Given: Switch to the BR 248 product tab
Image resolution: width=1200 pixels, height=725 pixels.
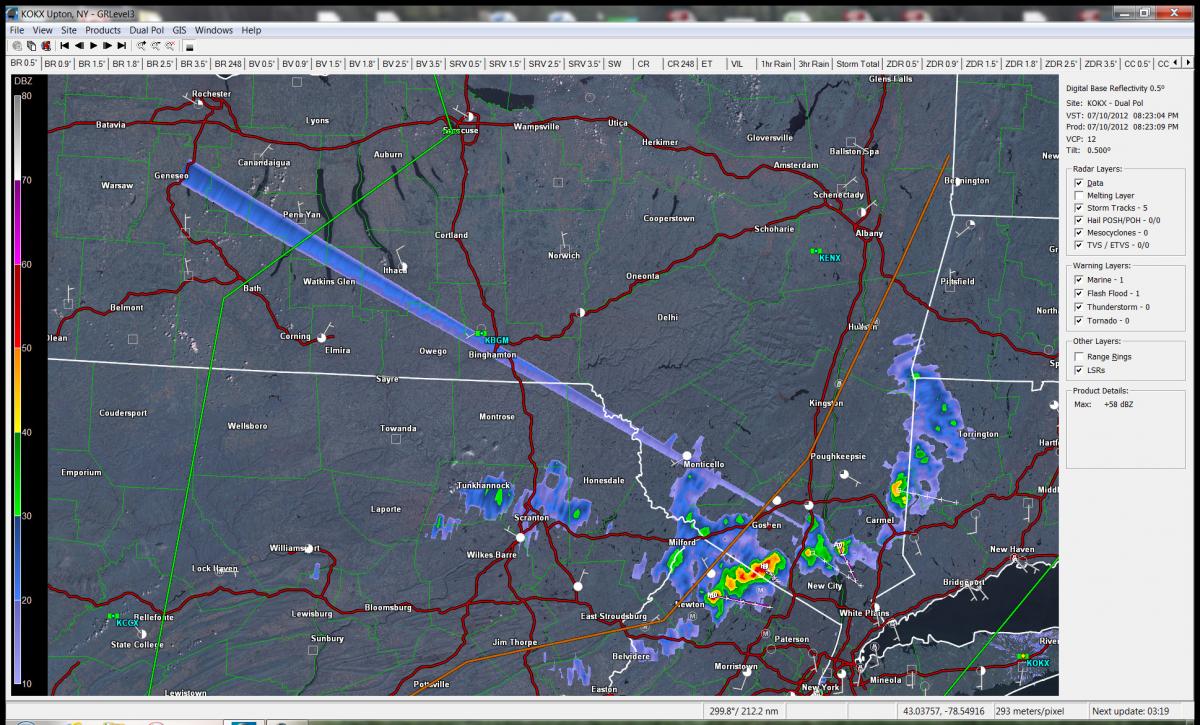Looking at the screenshot, I should click(228, 63).
